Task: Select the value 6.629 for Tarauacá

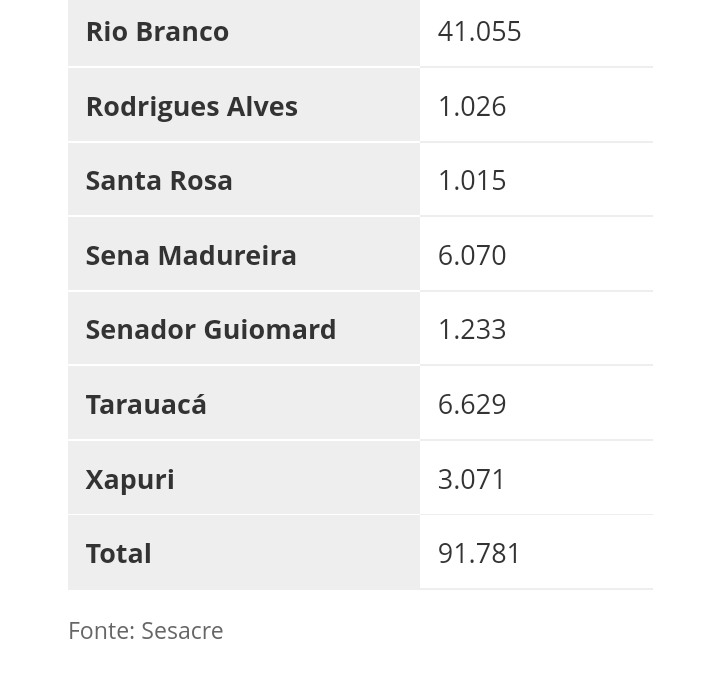Action: (472, 404)
